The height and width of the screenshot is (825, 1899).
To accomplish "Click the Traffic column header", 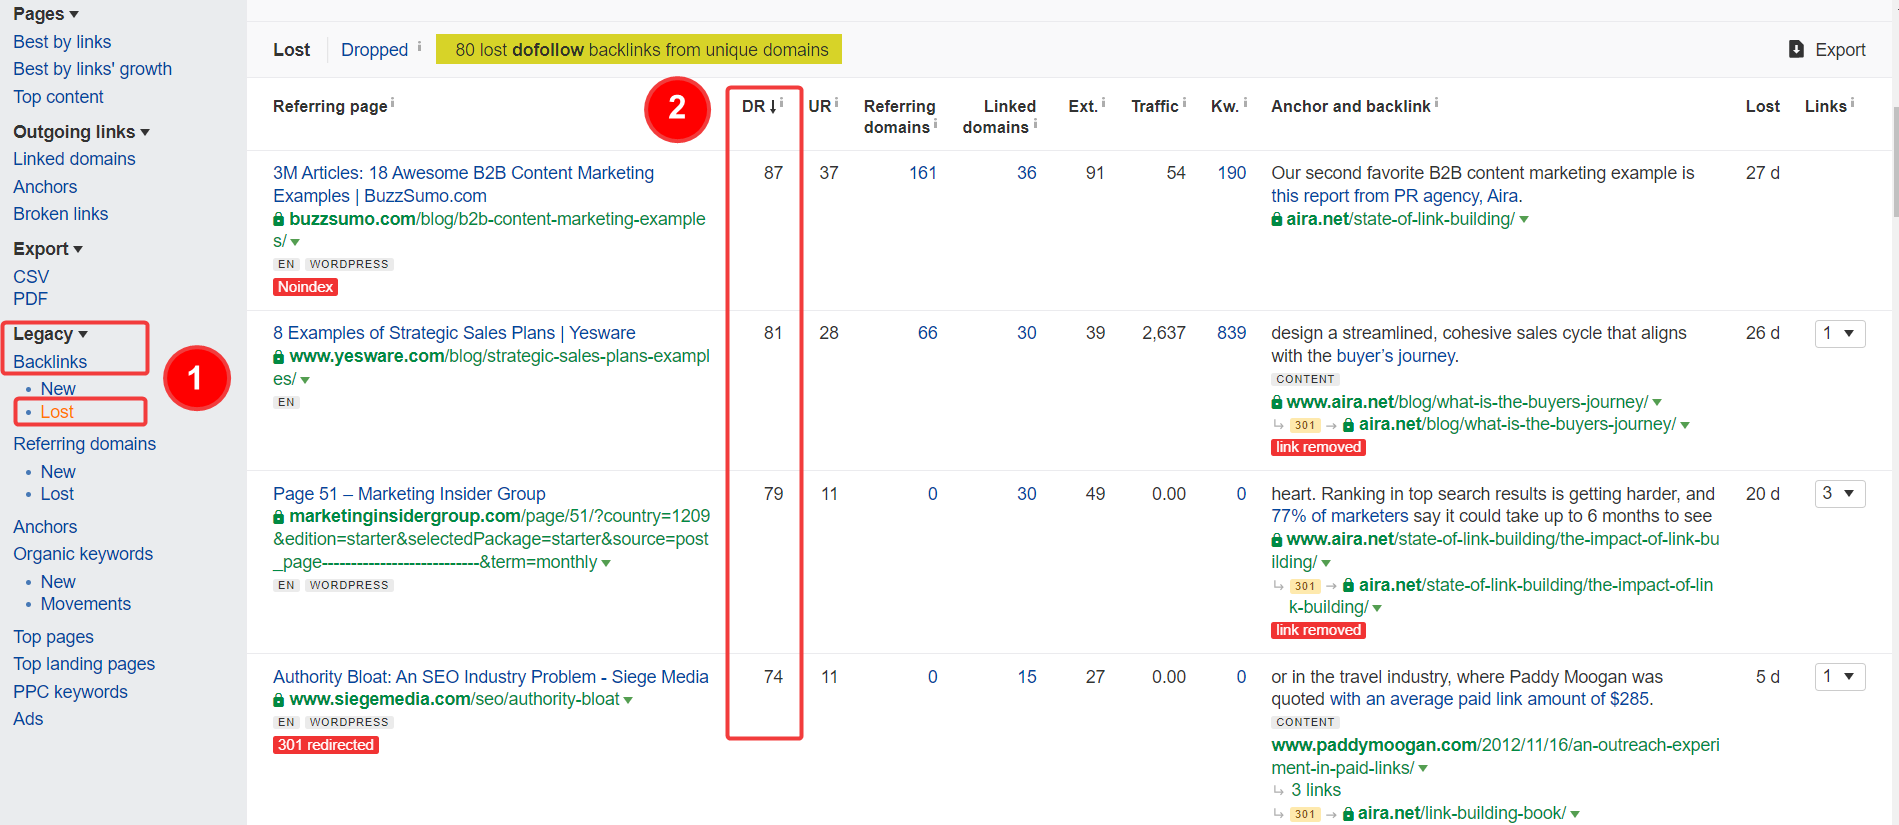I will click(x=1155, y=106).
